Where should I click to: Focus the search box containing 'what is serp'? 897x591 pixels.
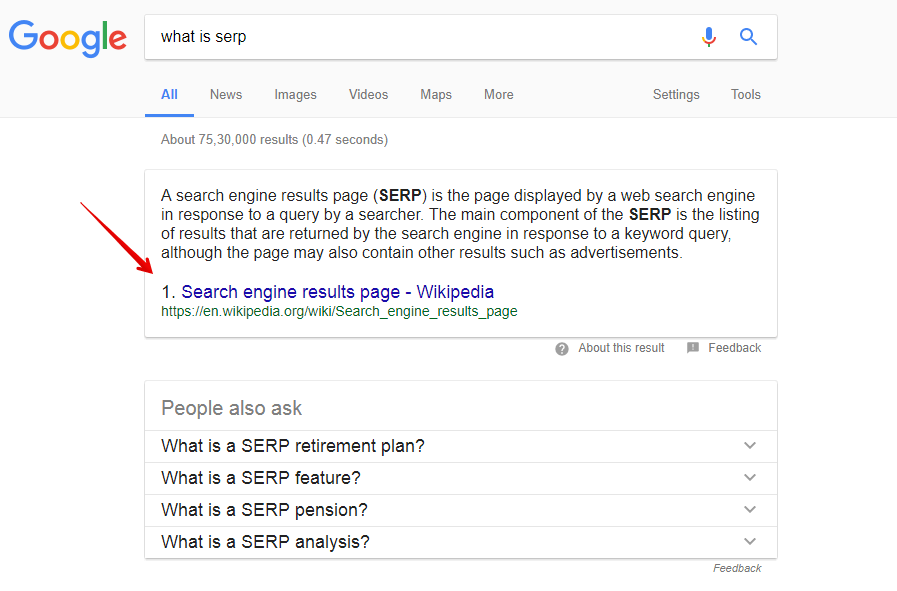461,37
